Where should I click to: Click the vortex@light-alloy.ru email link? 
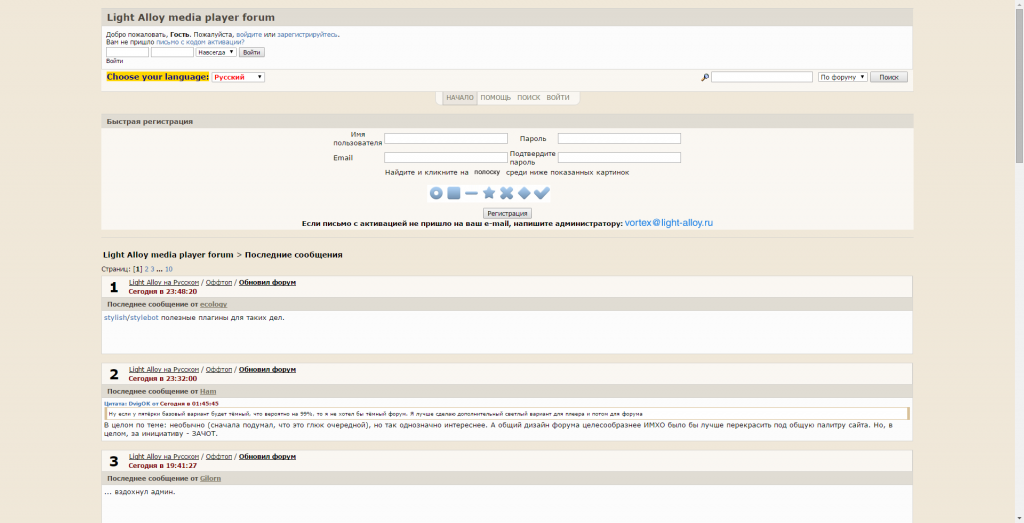coord(669,223)
